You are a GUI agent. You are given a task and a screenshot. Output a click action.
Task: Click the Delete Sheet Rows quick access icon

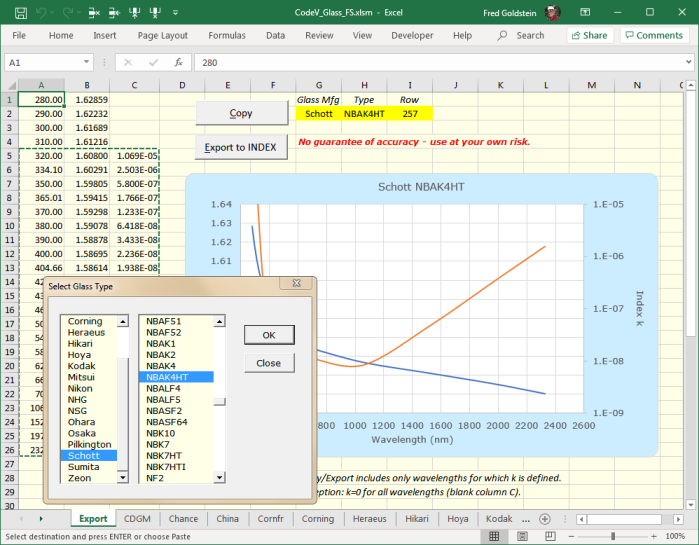click(x=94, y=13)
